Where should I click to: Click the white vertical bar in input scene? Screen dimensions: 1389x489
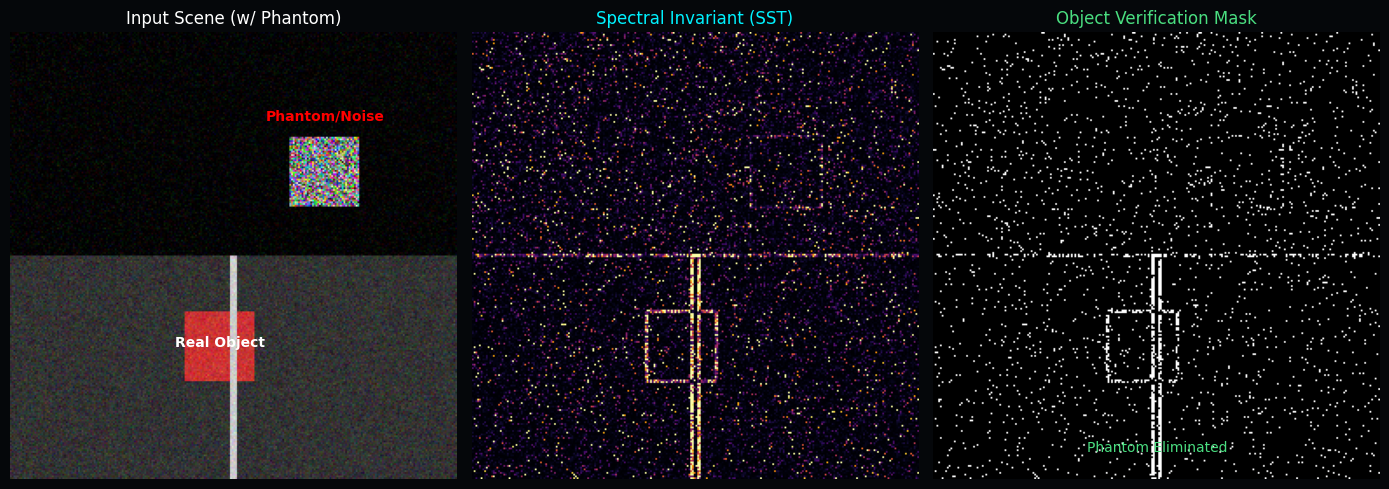tap(233, 367)
